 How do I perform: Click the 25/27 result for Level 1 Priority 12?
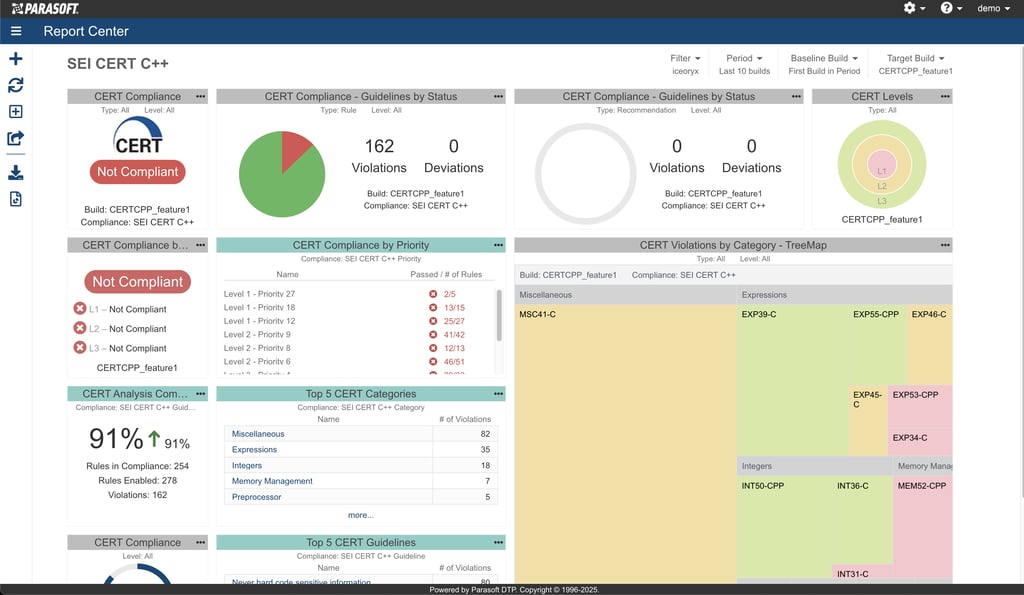click(454, 321)
